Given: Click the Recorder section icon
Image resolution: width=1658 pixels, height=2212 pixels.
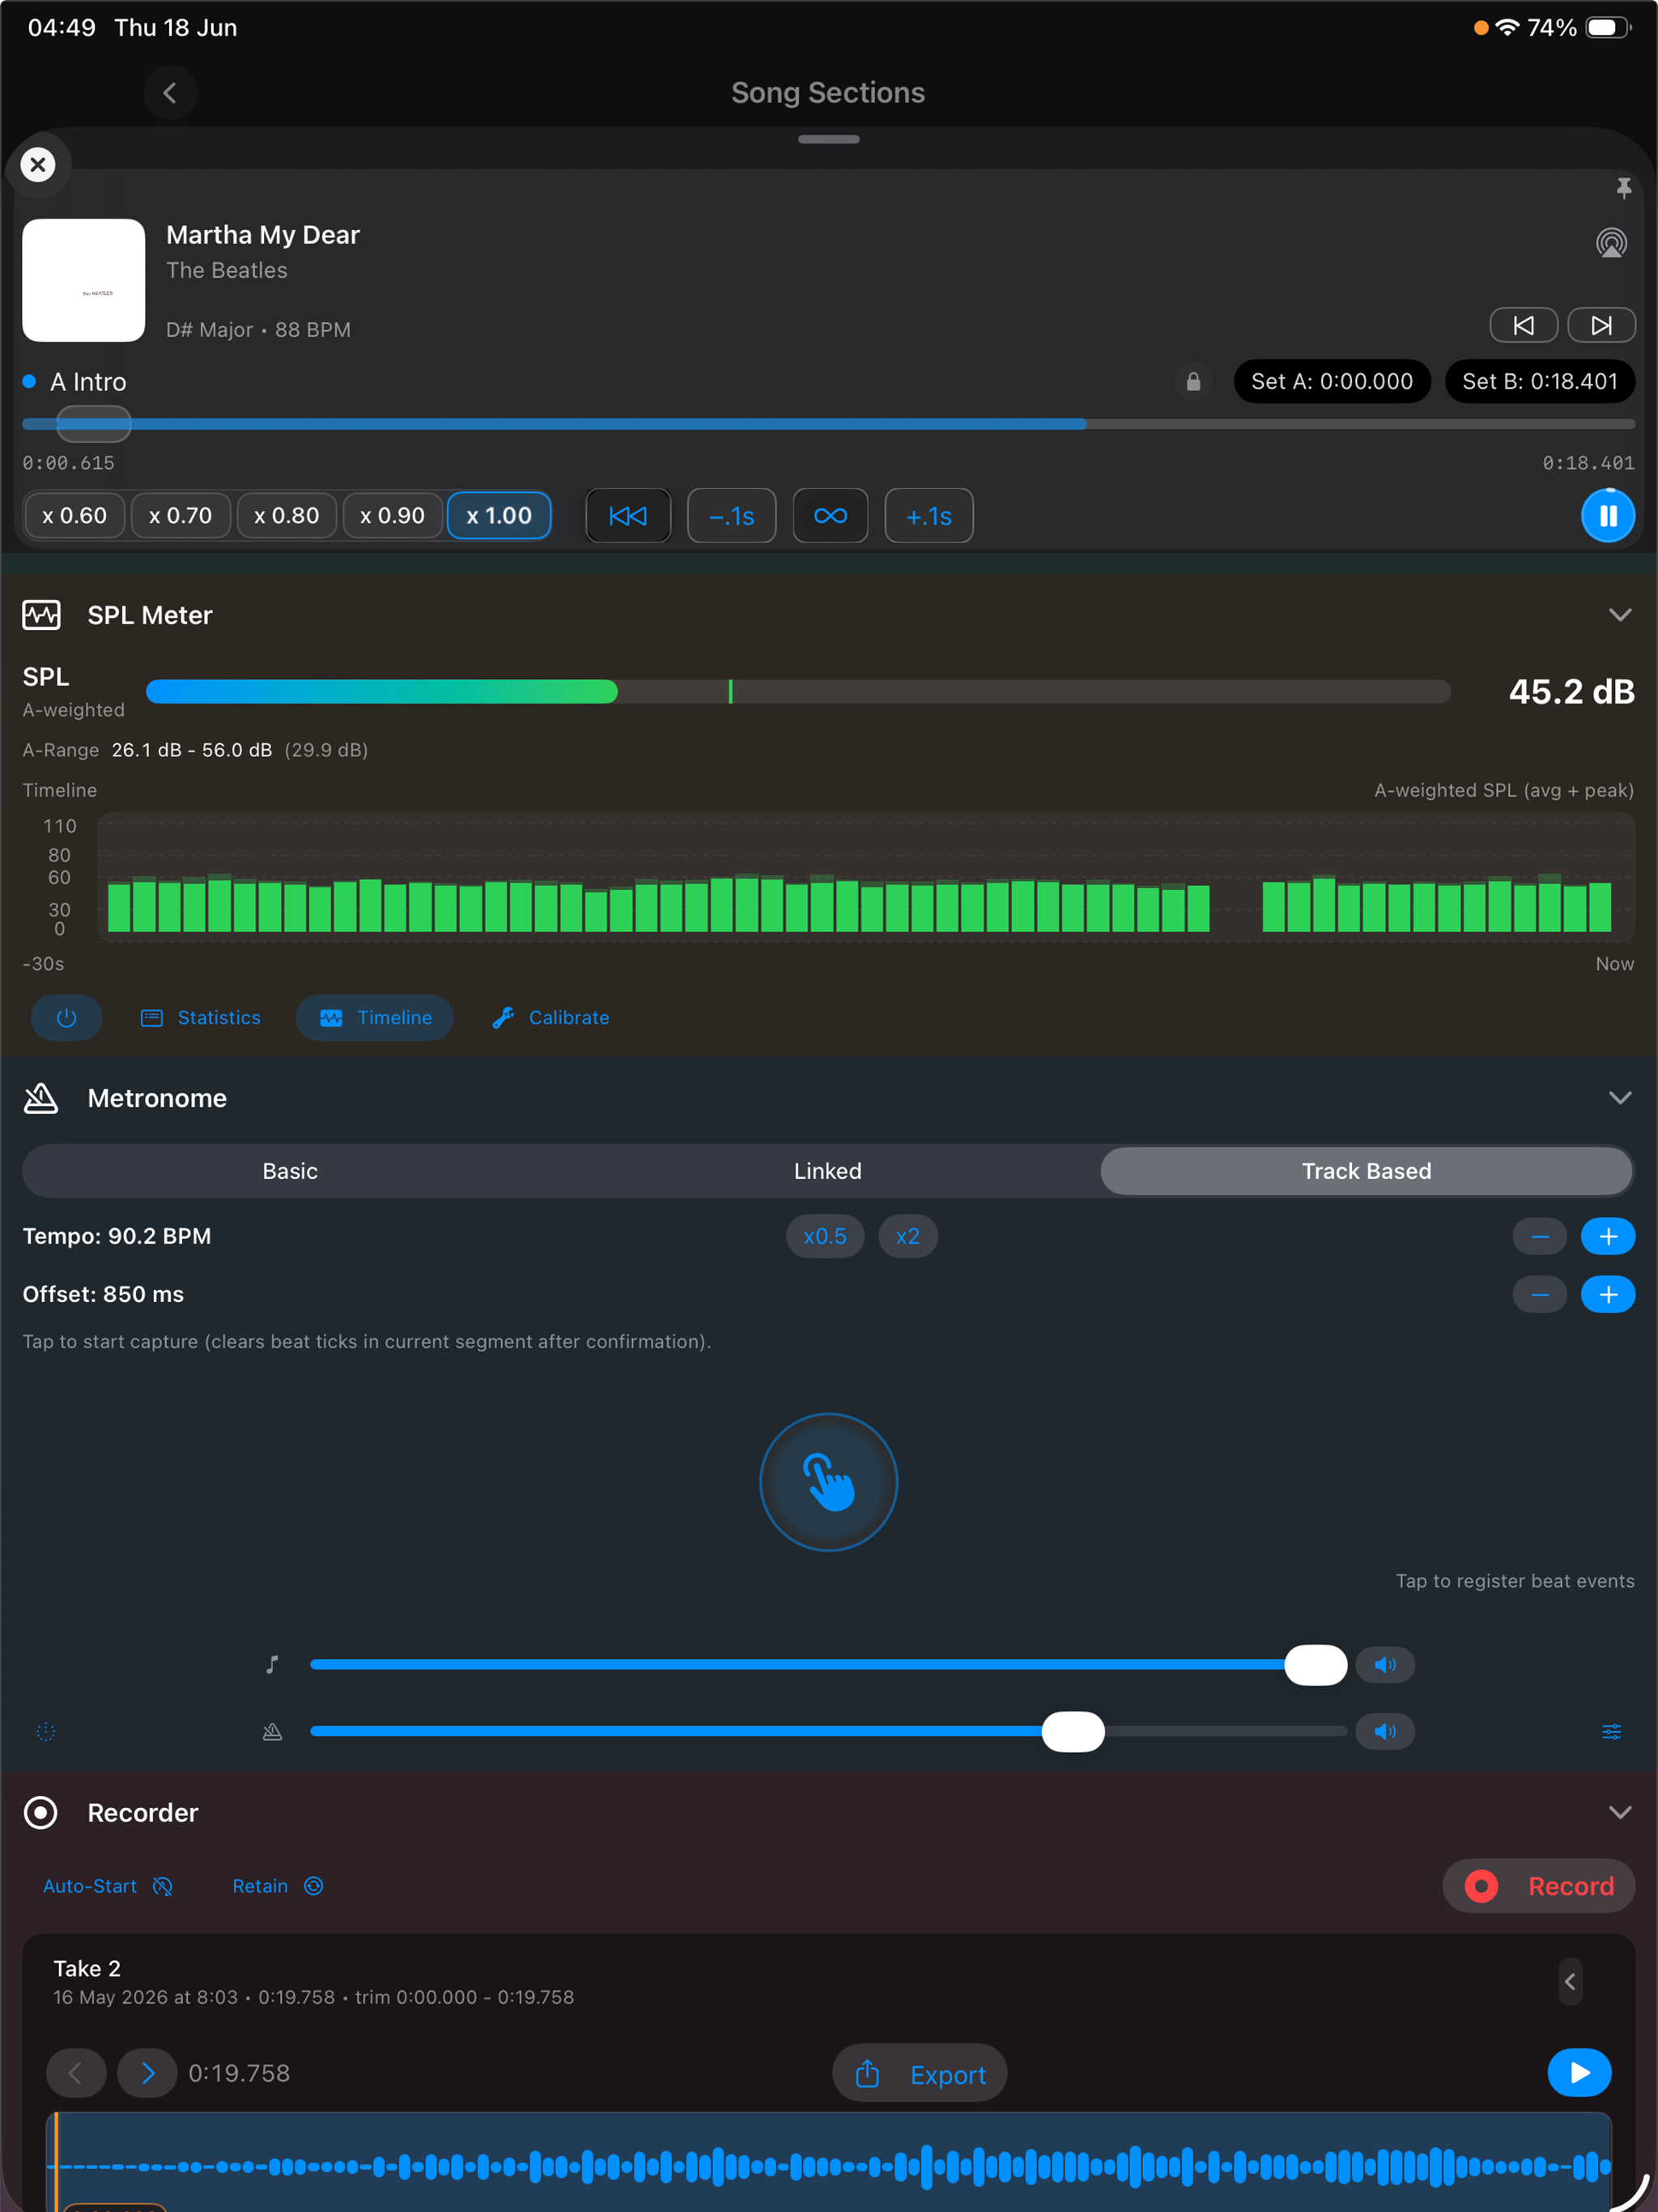Looking at the screenshot, I should 41,1813.
